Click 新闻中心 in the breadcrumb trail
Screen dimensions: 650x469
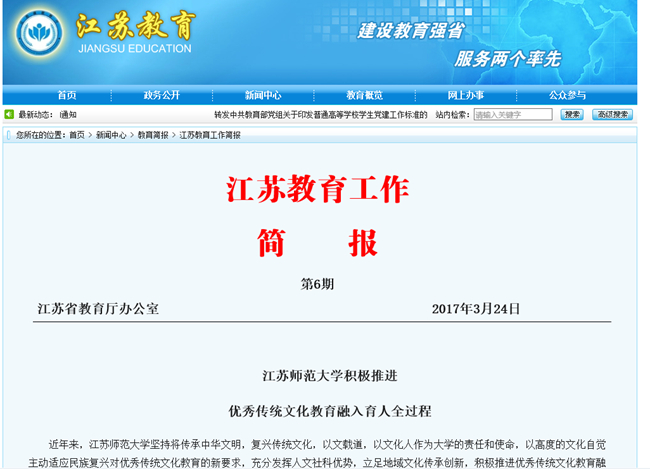tap(111, 134)
